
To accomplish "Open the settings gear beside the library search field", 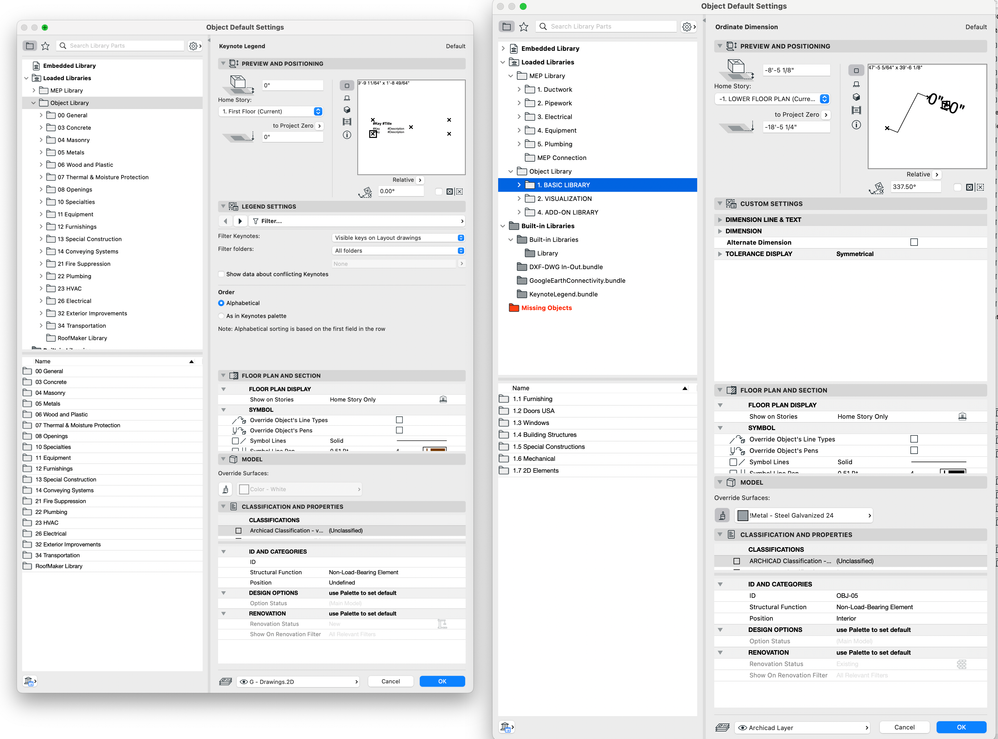I will tap(194, 45).
